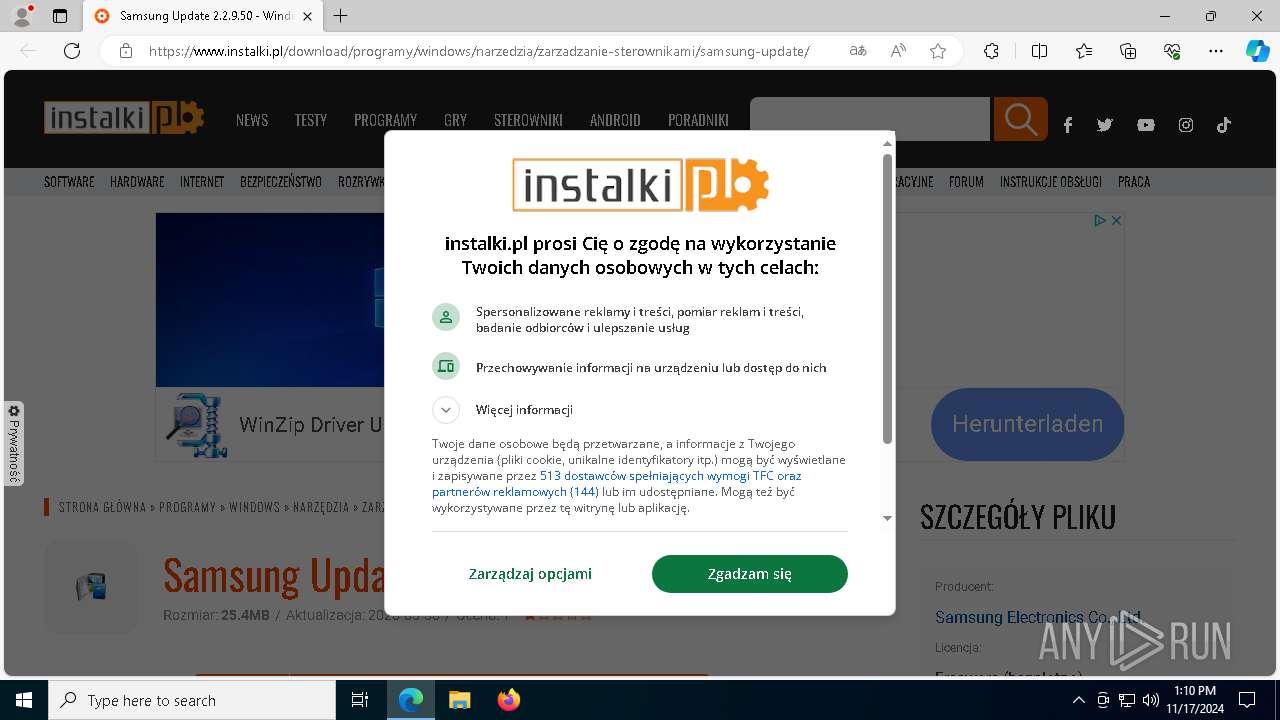Open ANDROID menu item
1280x720 pixels.
click(615, 120)
